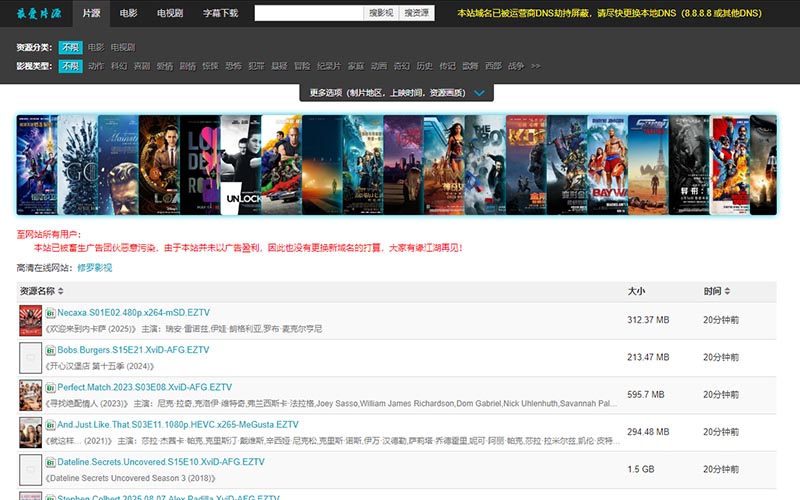Image resolution: width=800 pixels, height=500 pixels.
Task: Filter genre by 科幻
Action: click(x=119, y=66)
